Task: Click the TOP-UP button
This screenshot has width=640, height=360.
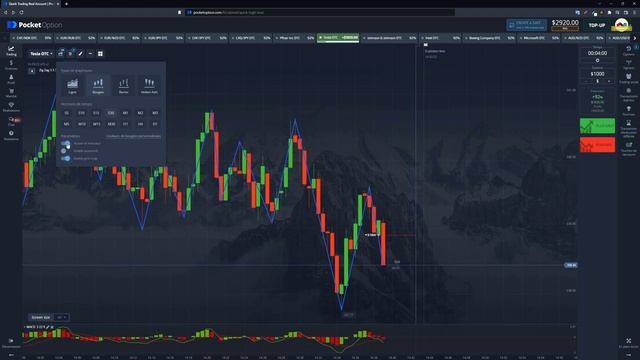Action: click(597, 25)
